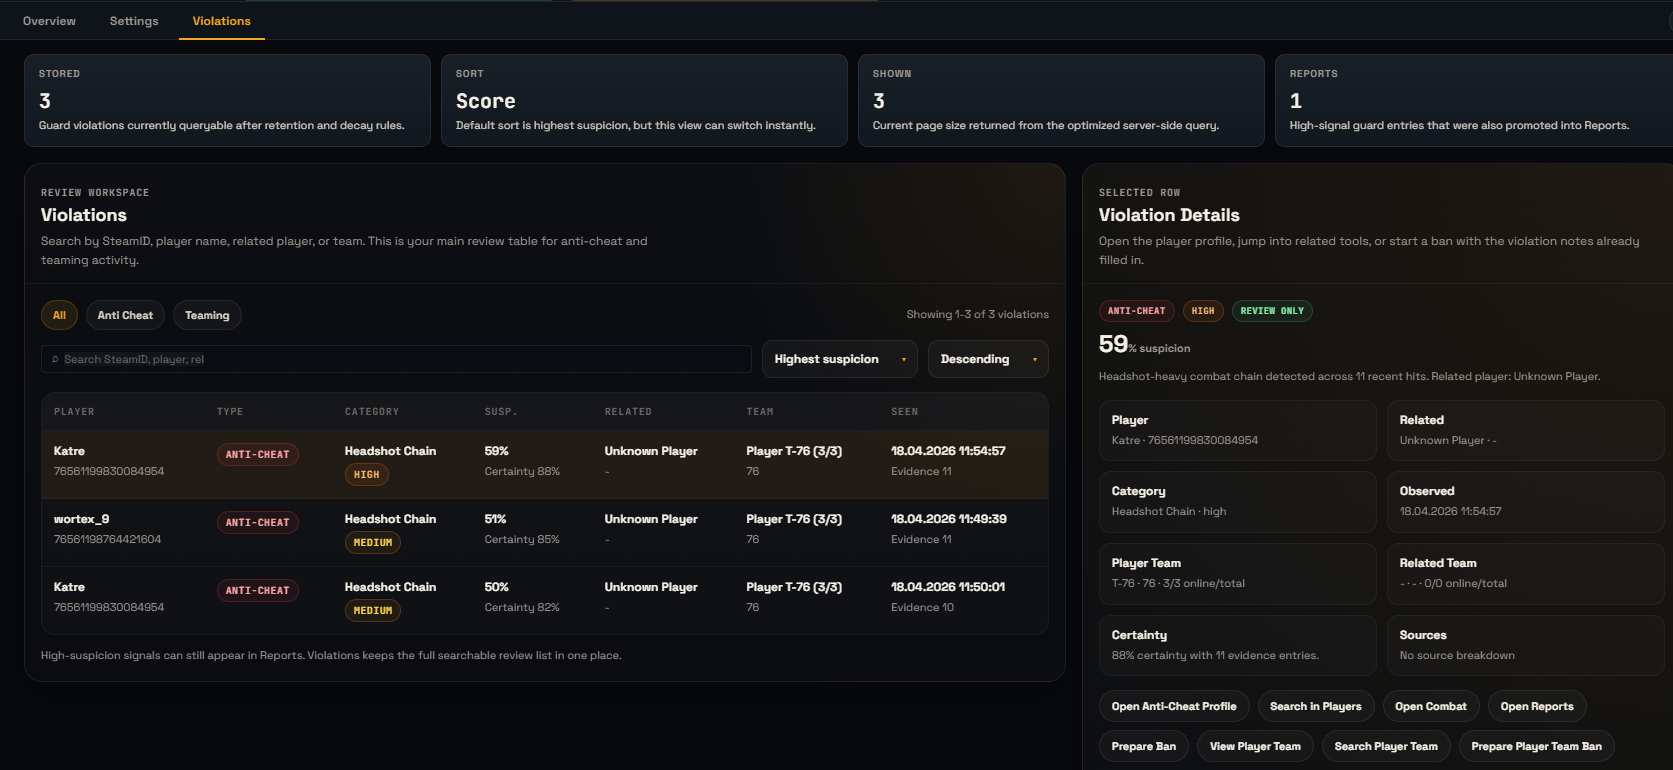1673x770 pixels.
Task: Select the All filter pill
Action: click(59, 316)
